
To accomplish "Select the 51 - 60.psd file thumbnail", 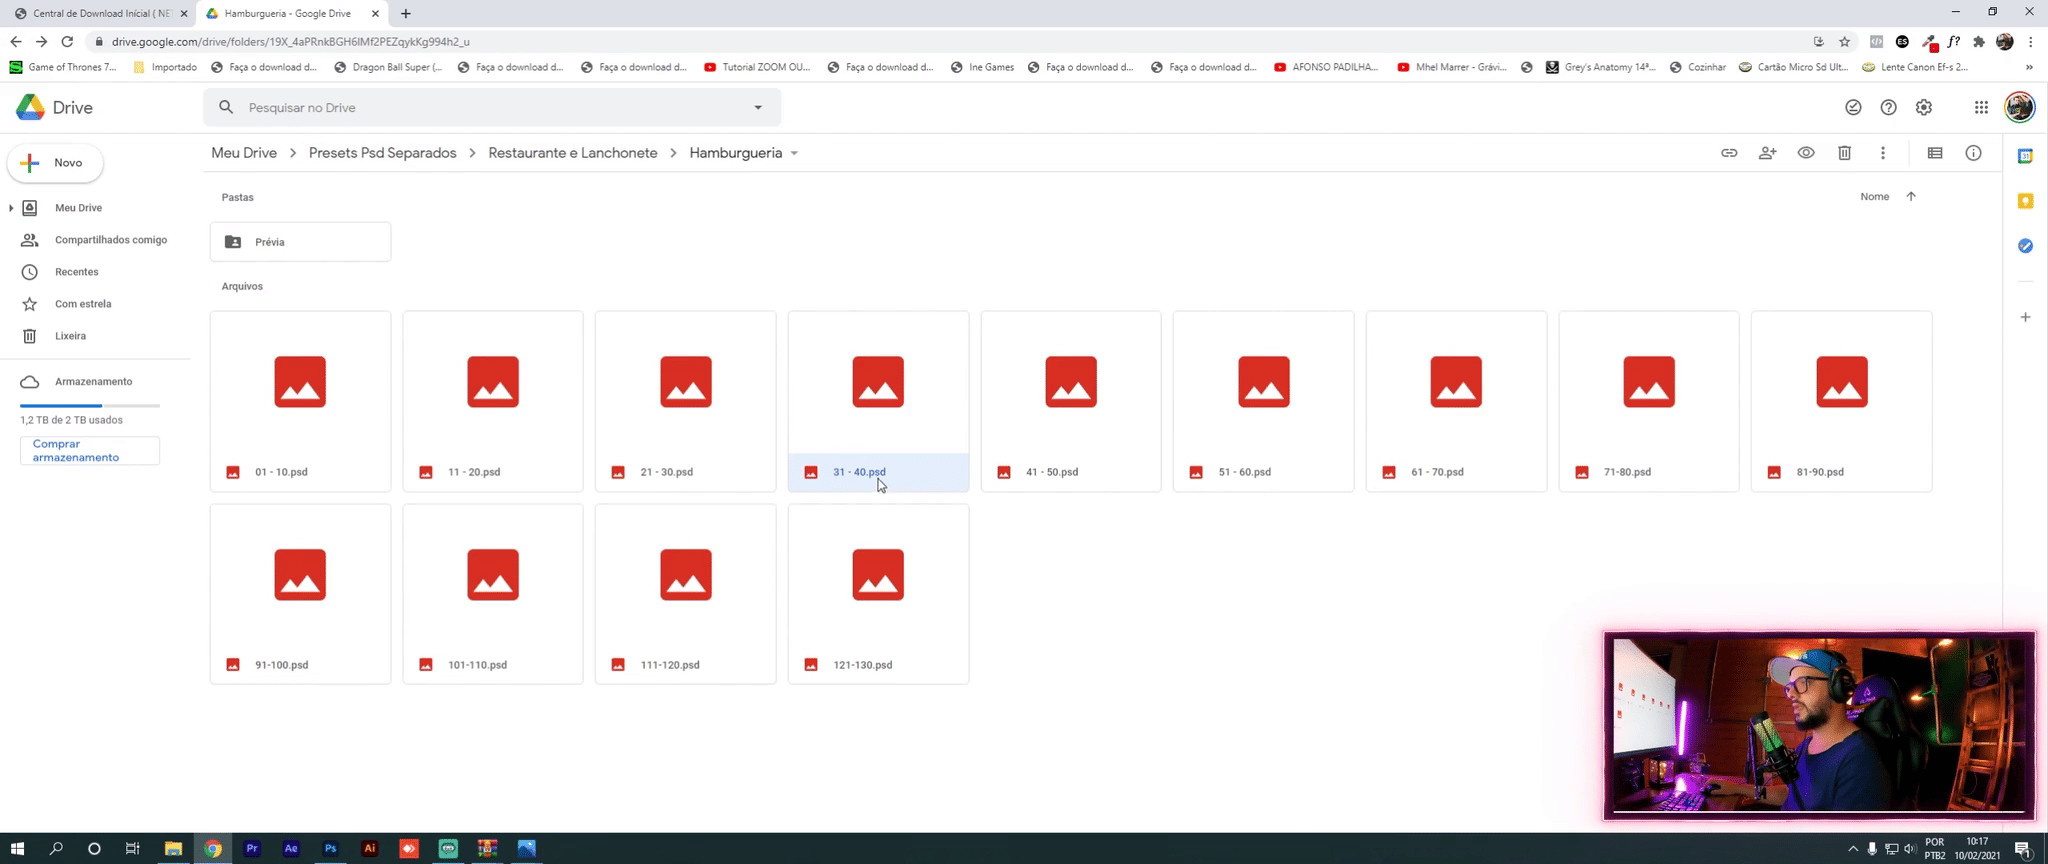I will 1263,383.
